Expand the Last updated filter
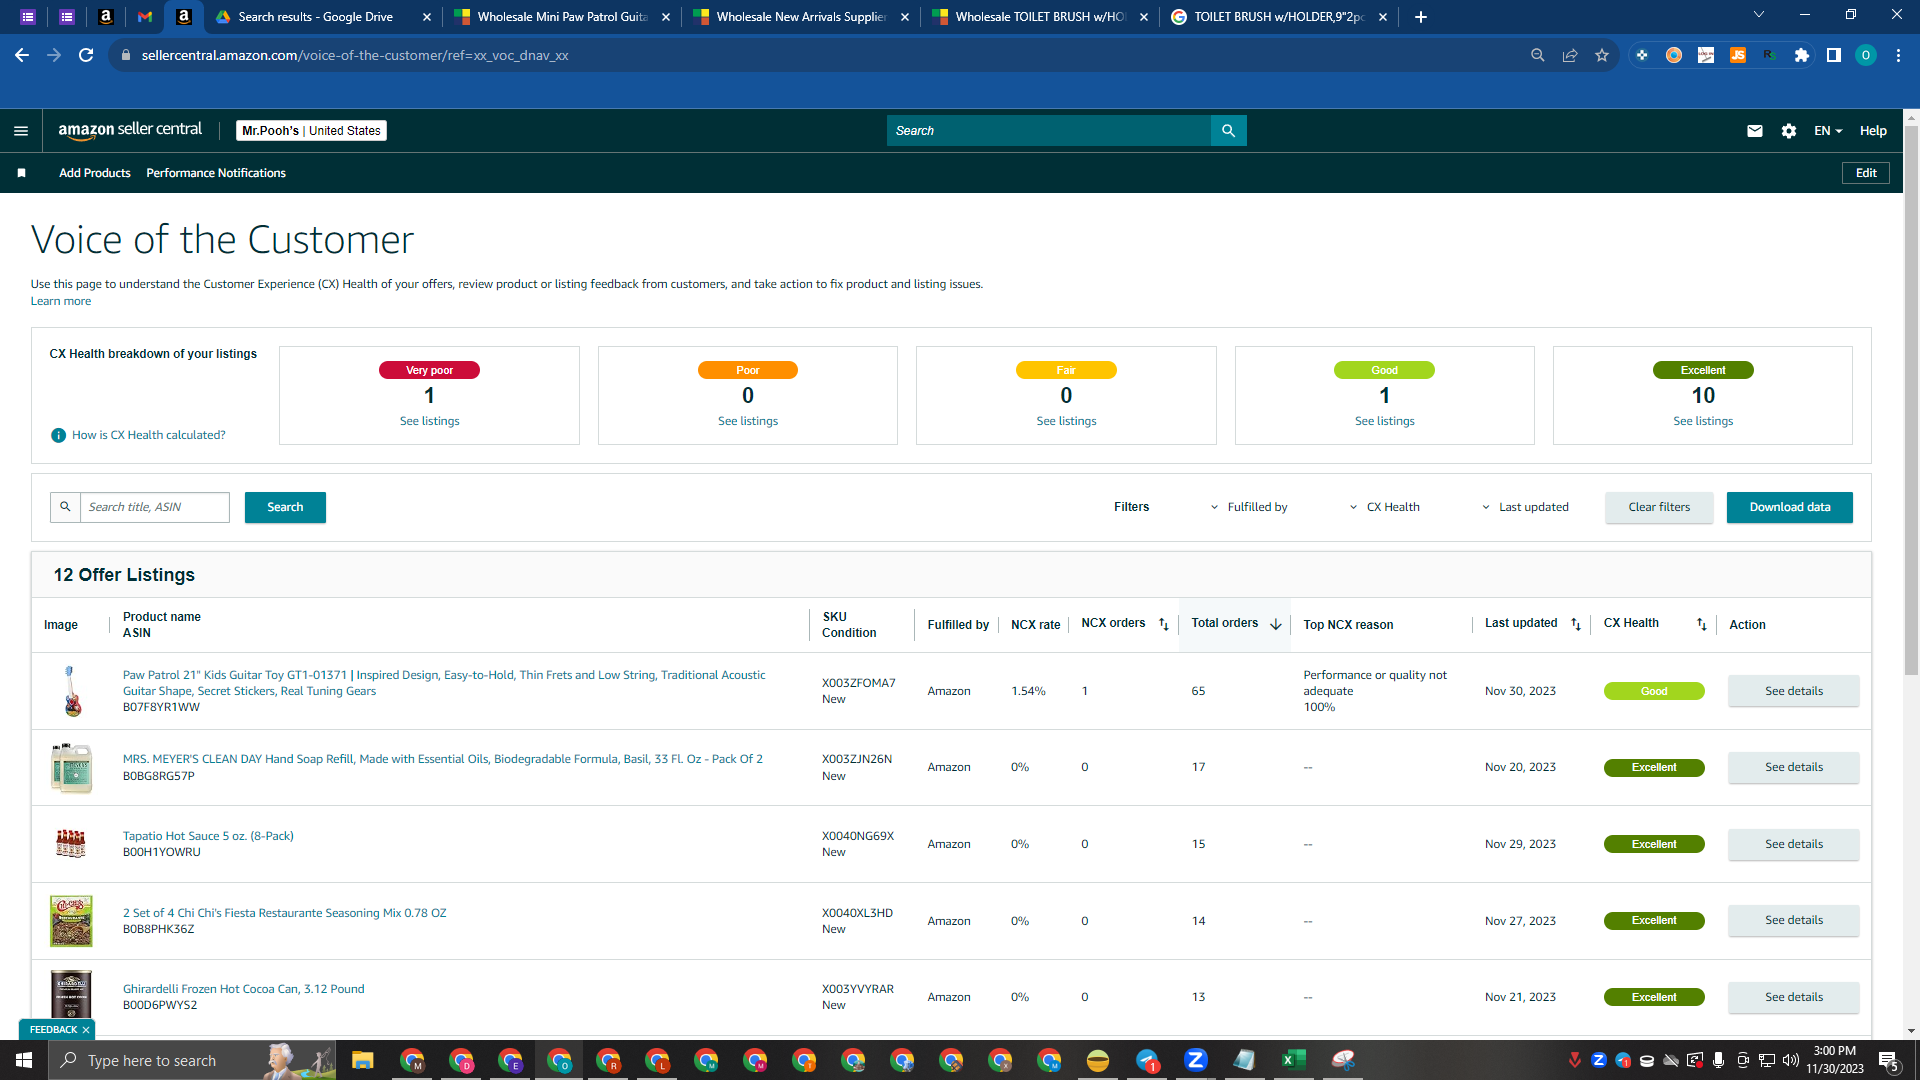 tap(1525, 507)
